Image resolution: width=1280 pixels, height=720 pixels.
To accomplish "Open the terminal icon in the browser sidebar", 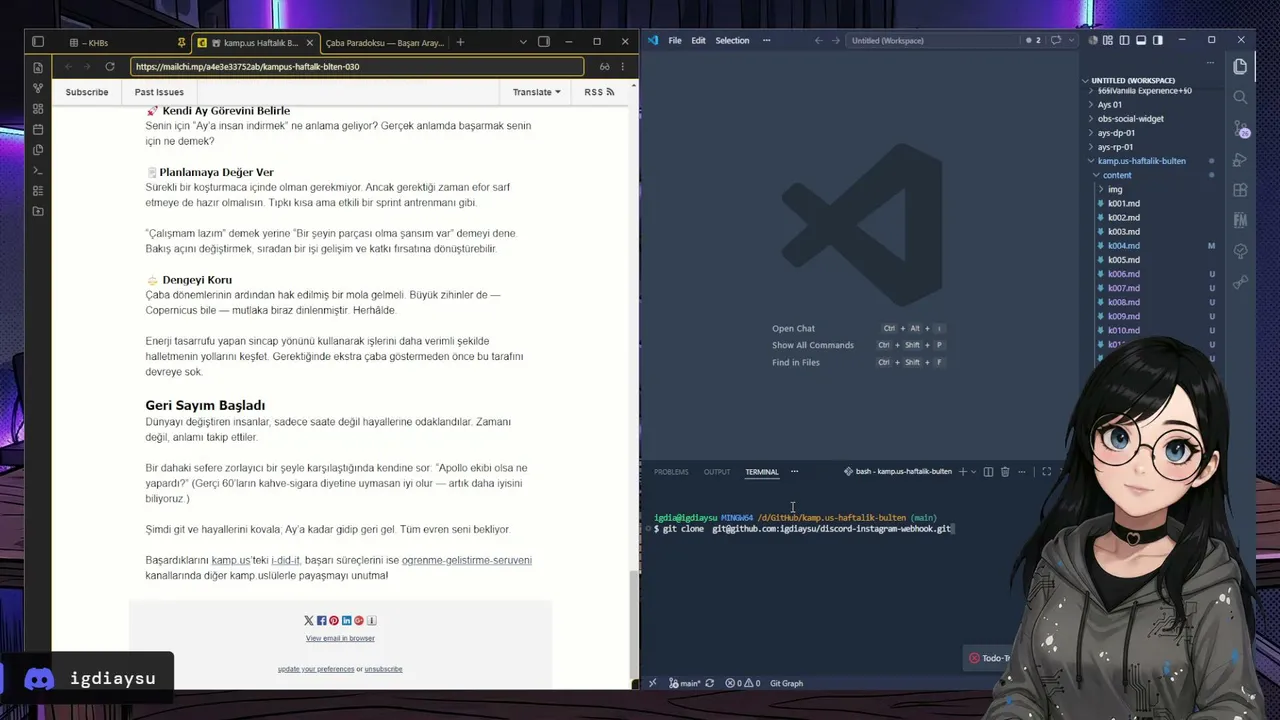I will [38, 170].
